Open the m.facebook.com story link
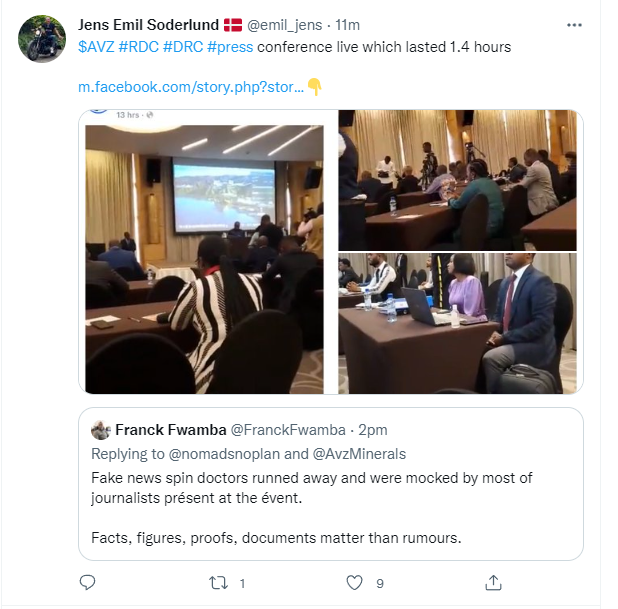Viewport: 618px width, 609px height. (x=190, y=87)
